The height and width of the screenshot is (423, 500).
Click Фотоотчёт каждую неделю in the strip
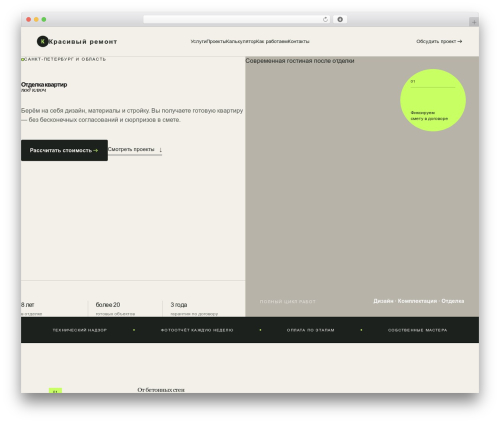point(197,330)
